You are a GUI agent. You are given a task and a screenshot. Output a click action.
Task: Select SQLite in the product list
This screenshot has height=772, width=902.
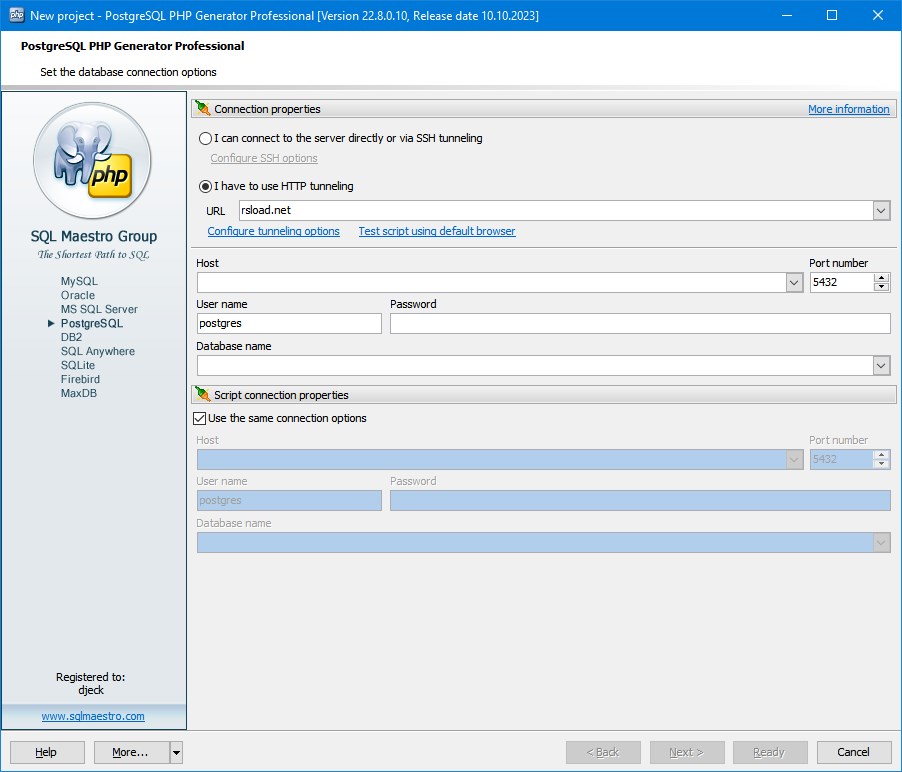tap(80, 366)
